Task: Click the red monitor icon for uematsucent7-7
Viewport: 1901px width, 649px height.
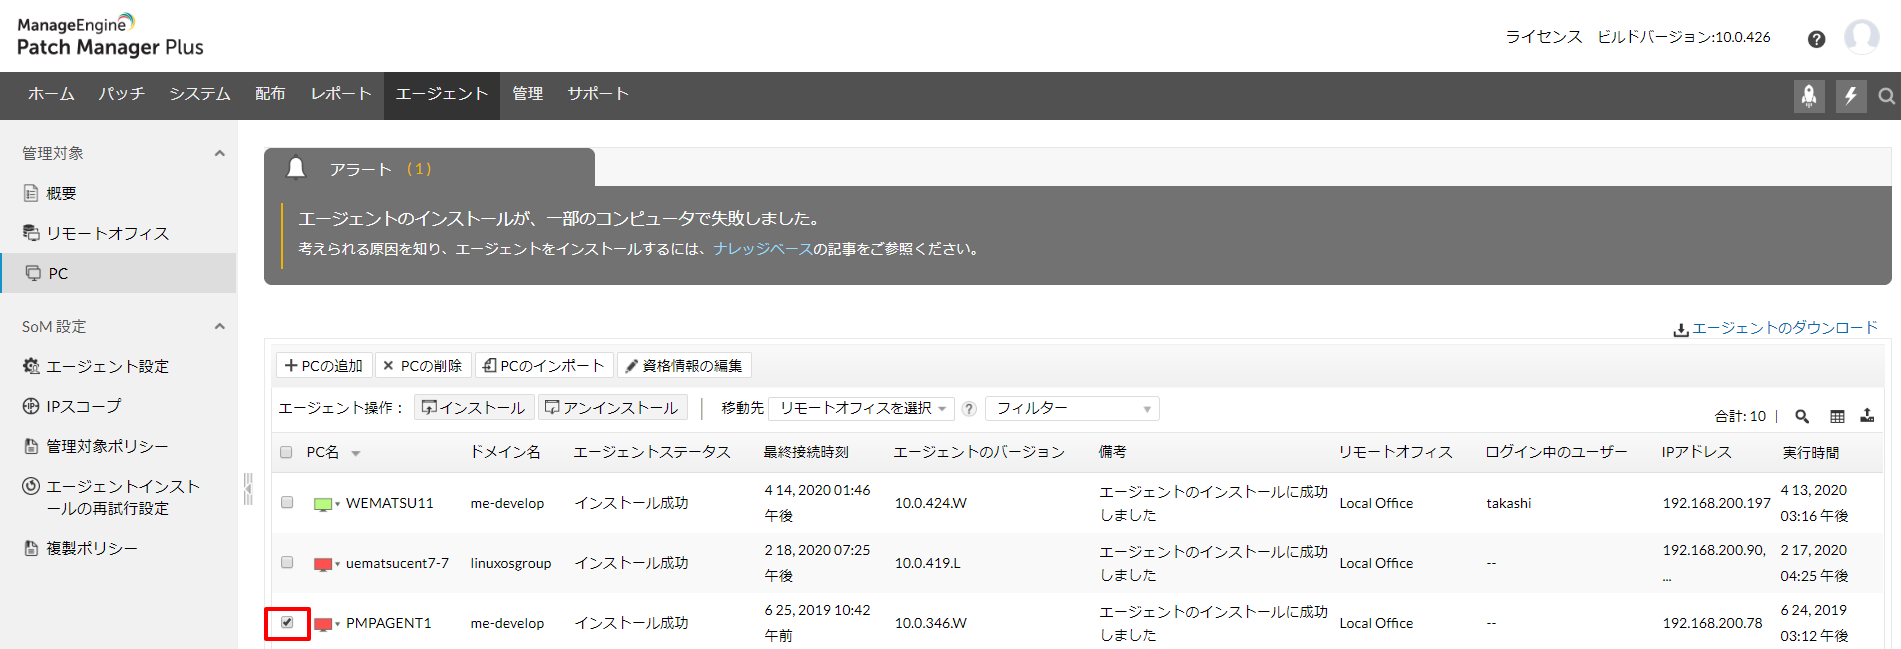Action: point(323,564)
